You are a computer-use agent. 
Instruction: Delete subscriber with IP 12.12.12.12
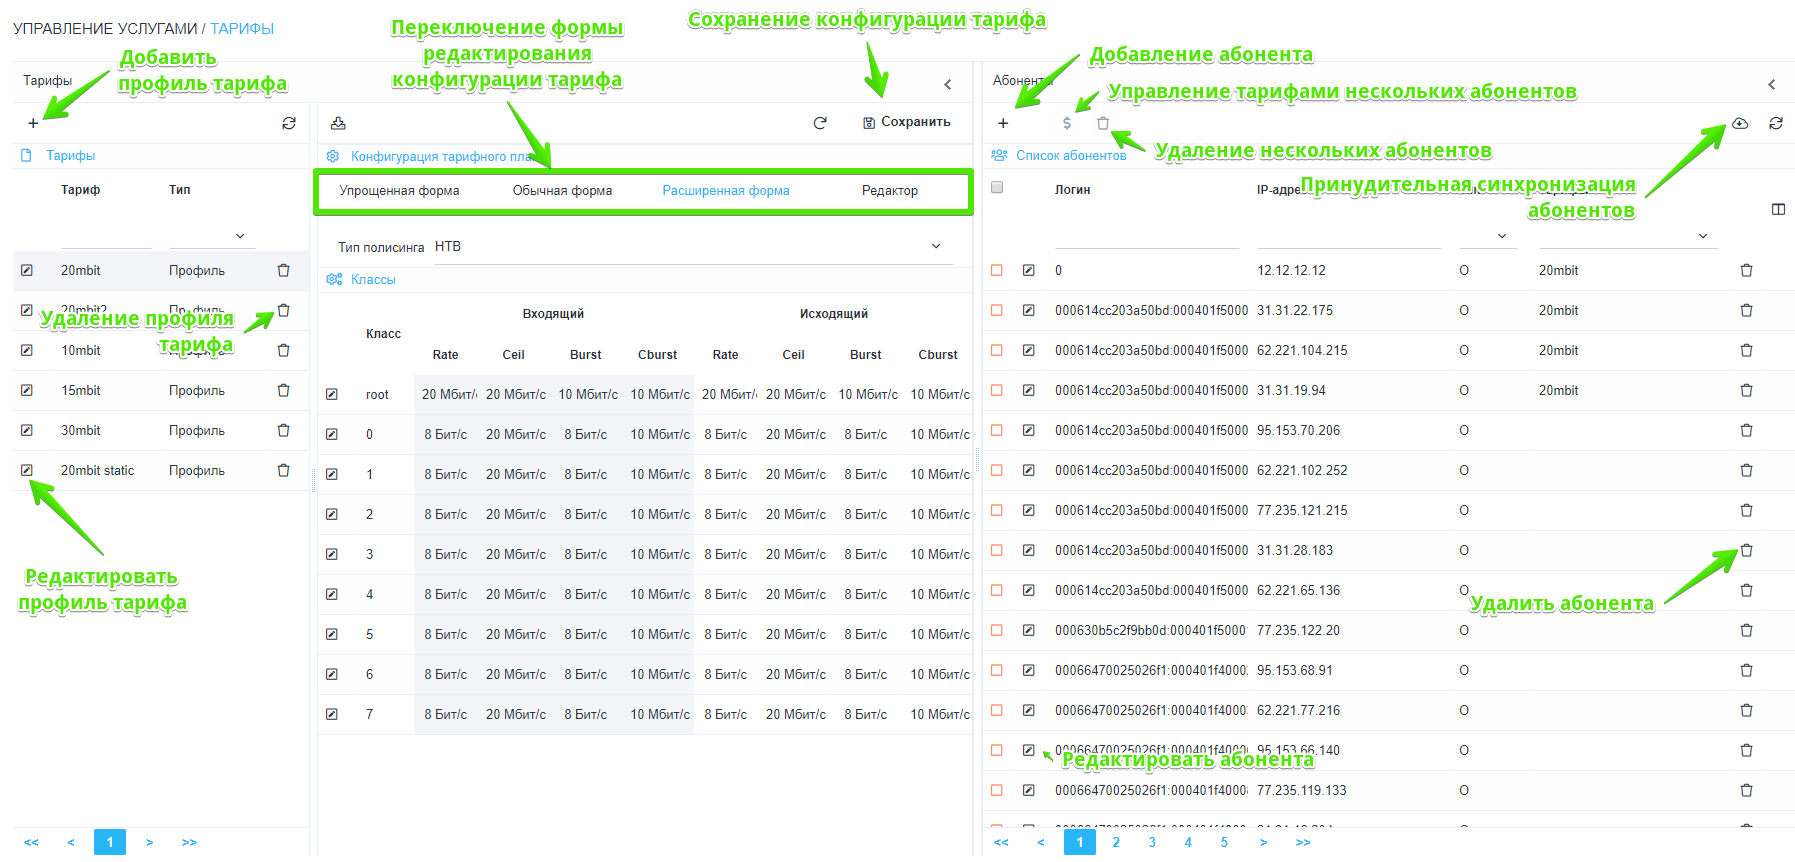pyautogui.click(x=1746, y=270)
